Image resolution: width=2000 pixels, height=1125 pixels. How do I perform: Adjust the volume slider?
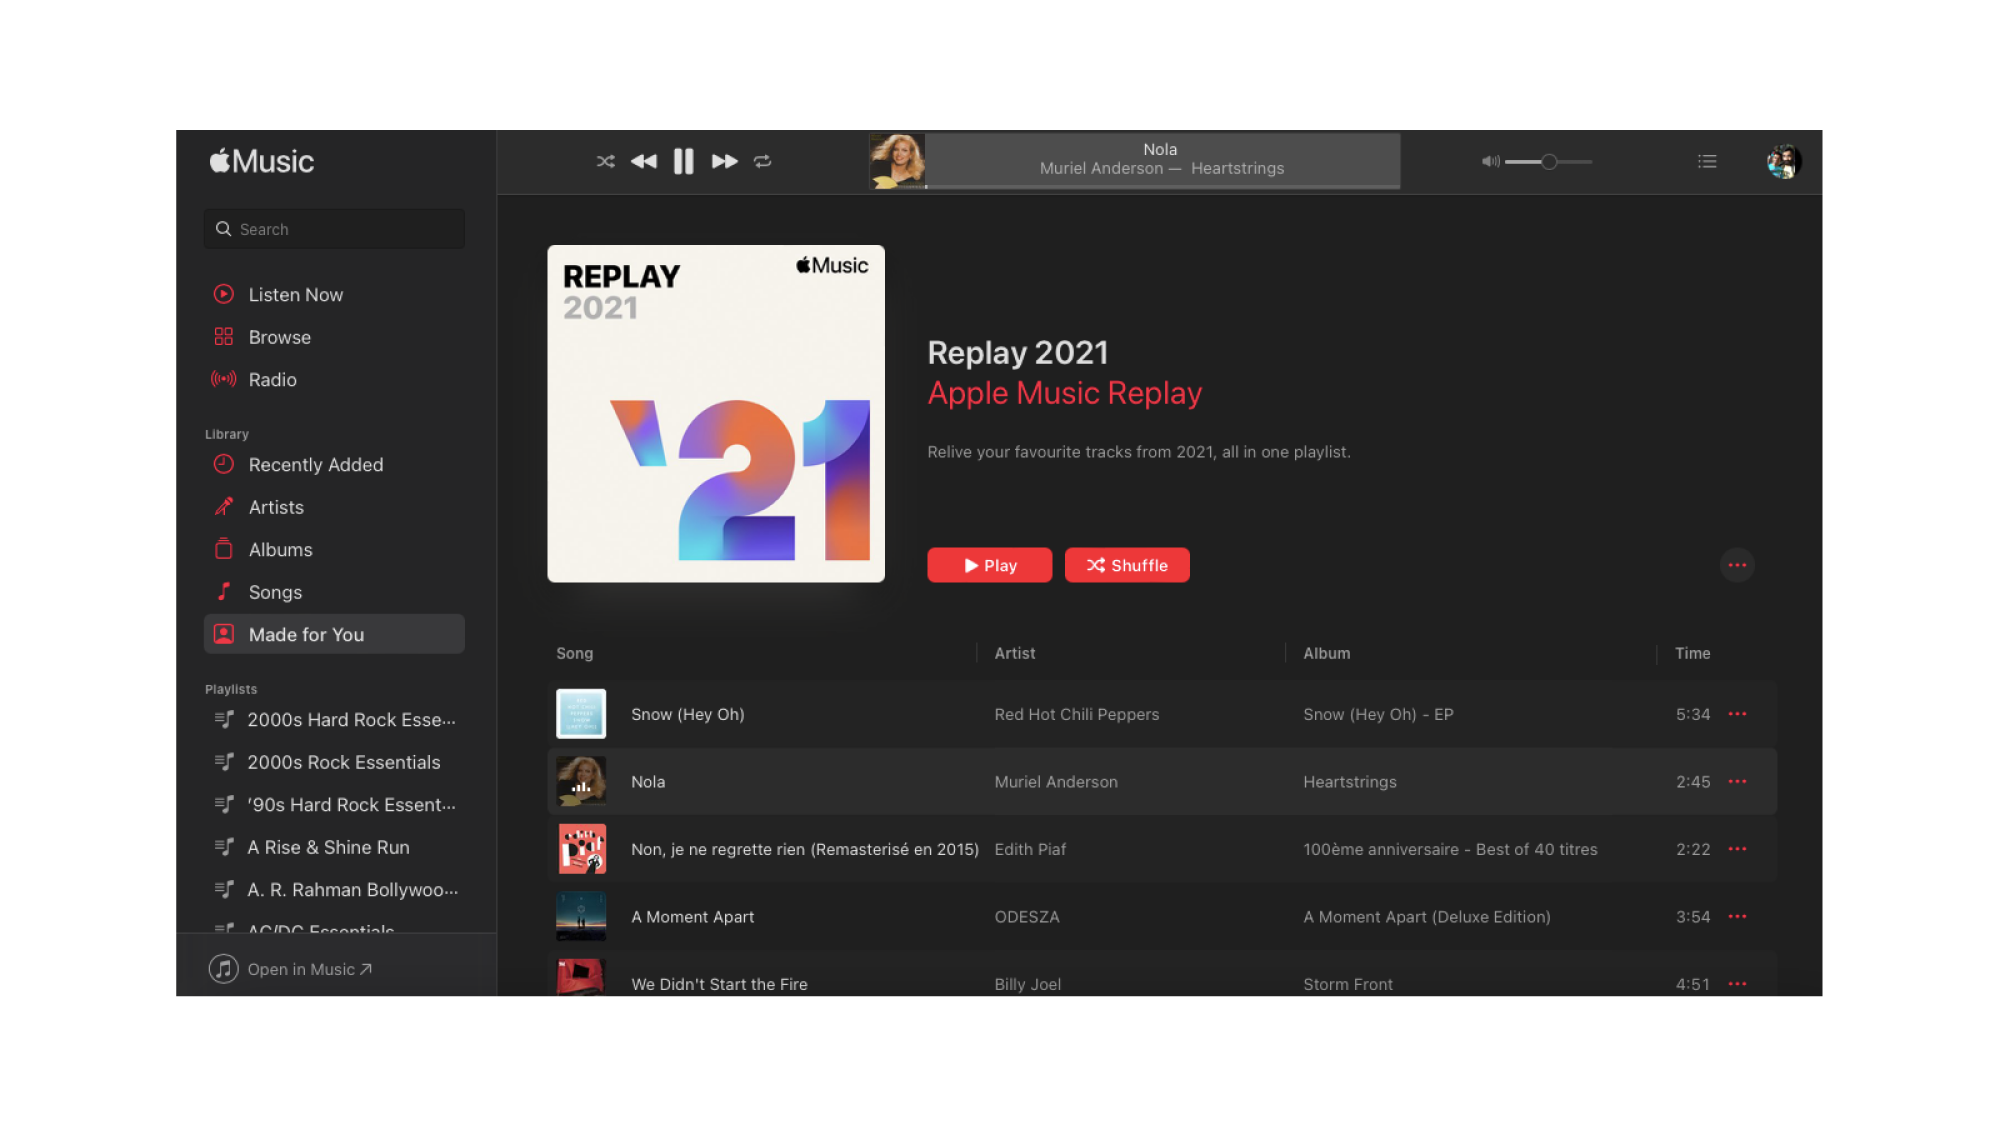coord(1549,161)
